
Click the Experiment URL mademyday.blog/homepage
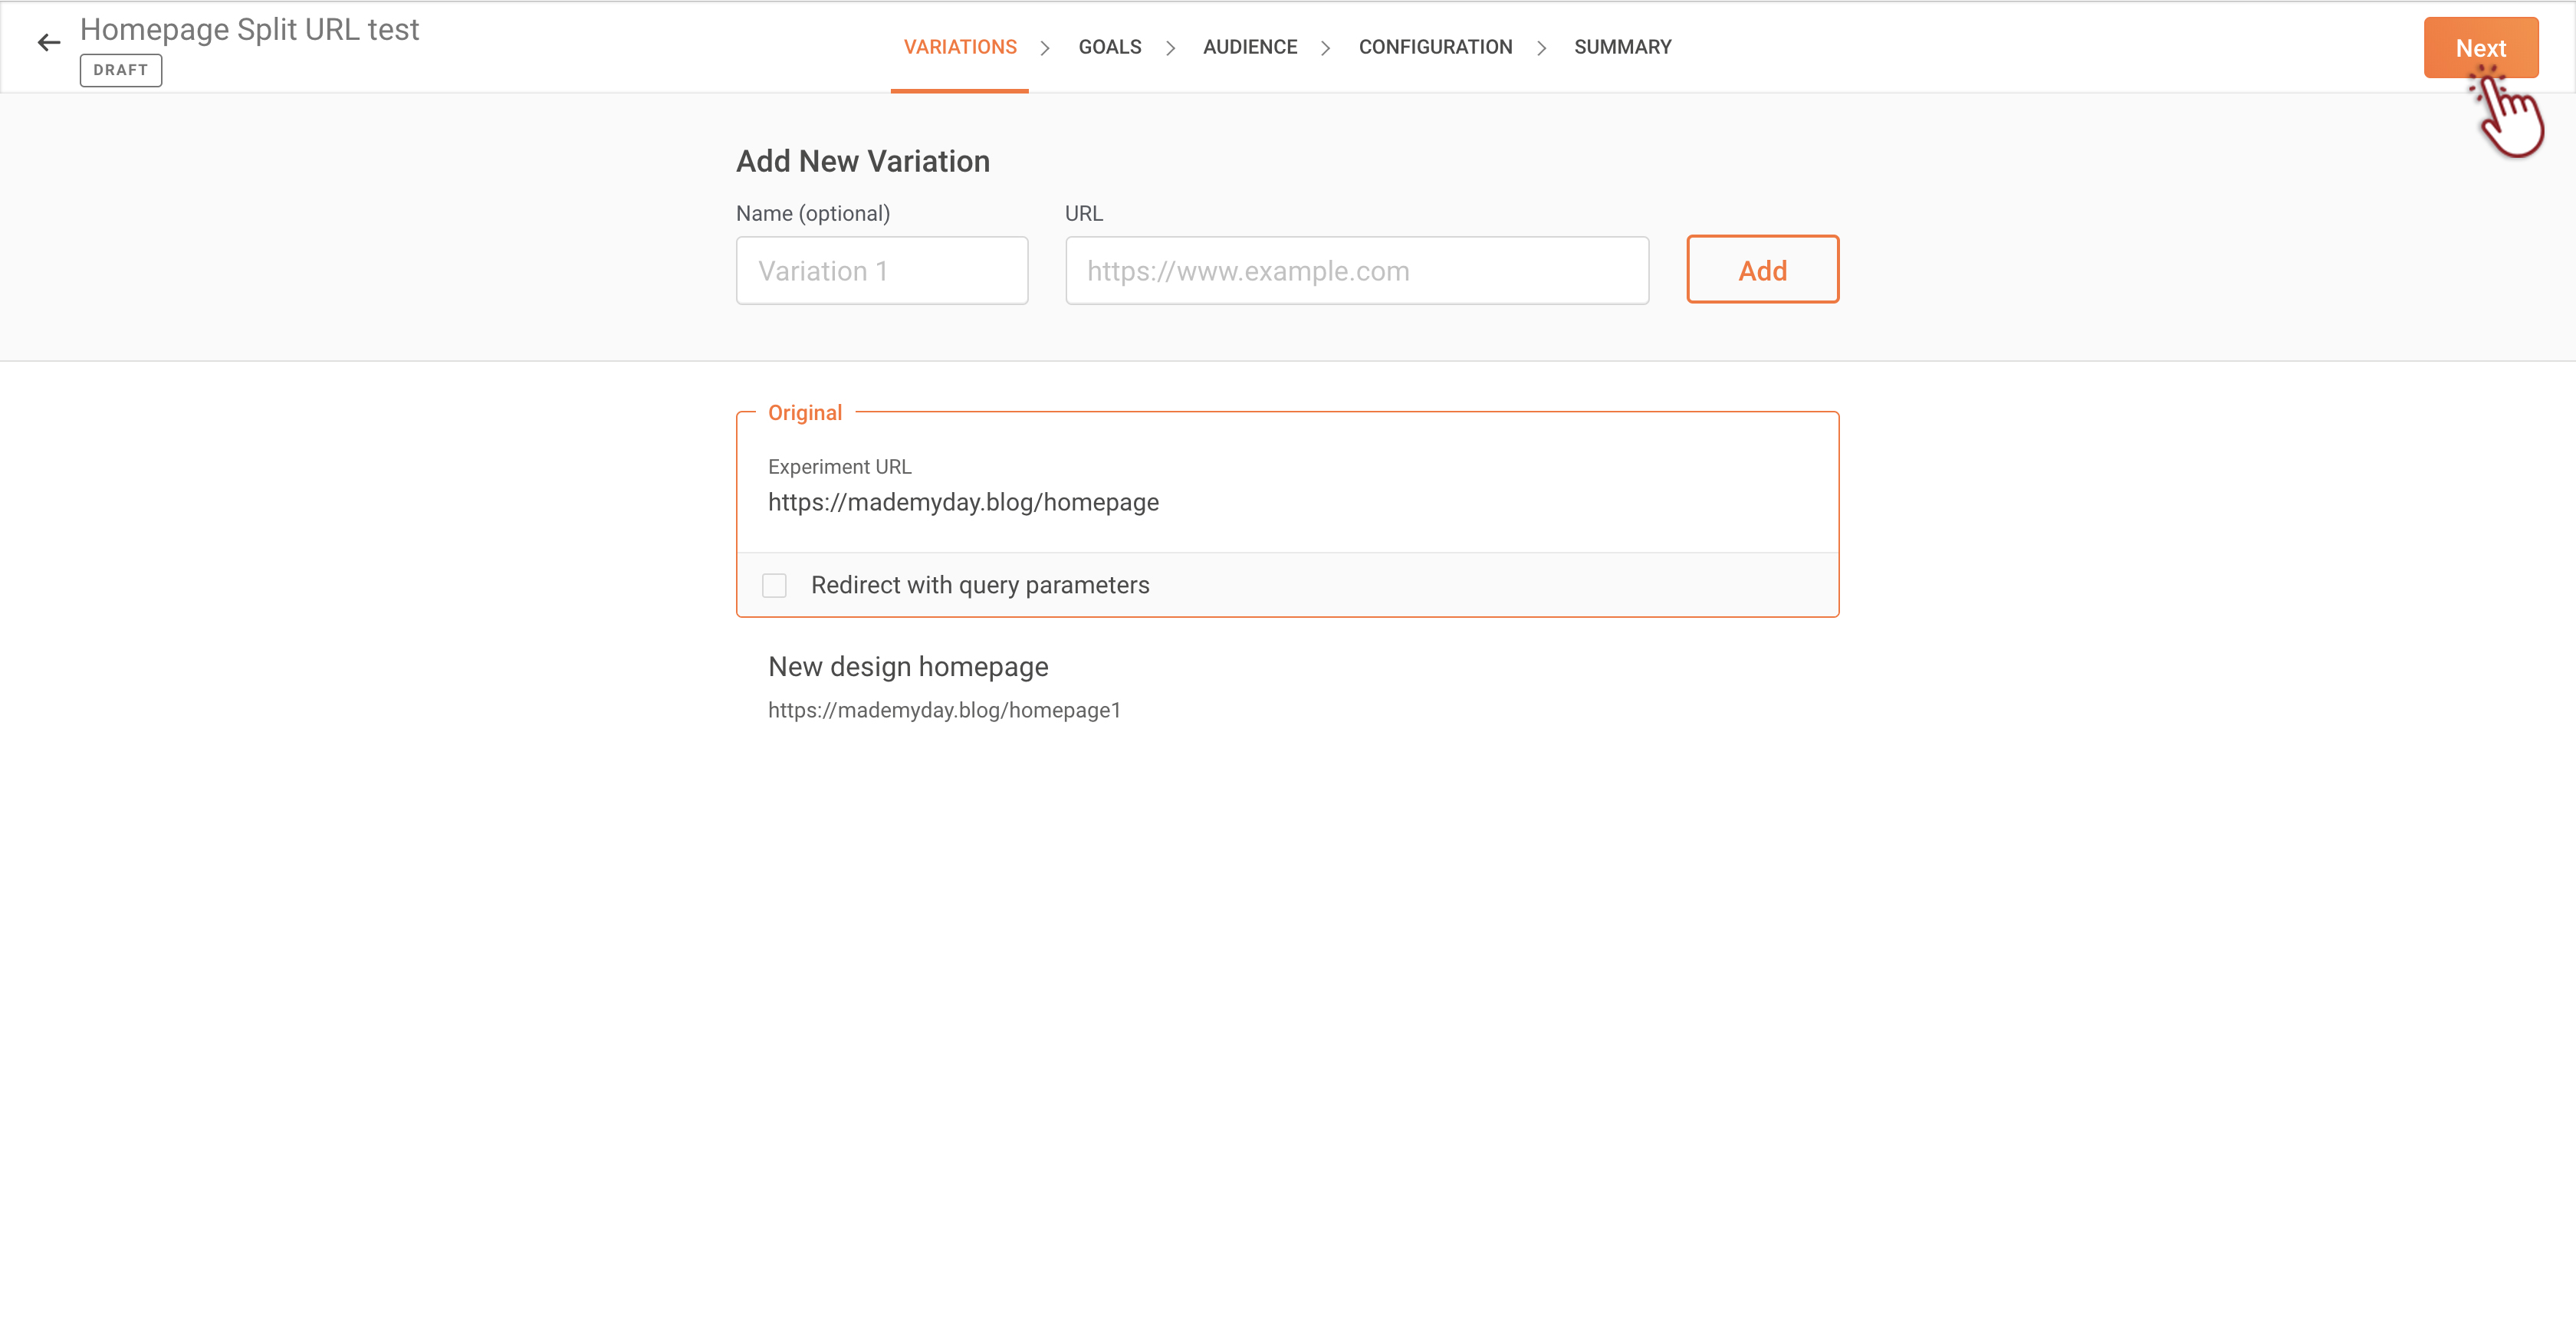click(962, 502)
